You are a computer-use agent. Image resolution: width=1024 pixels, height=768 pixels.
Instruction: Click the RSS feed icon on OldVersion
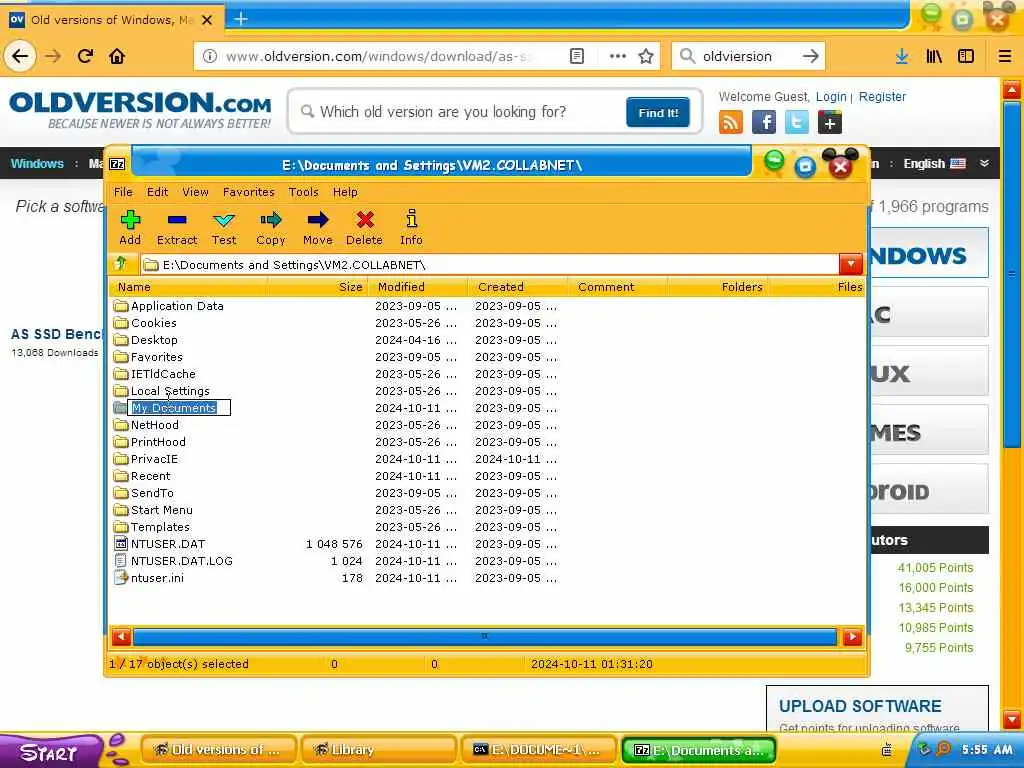tap(731, 122)
